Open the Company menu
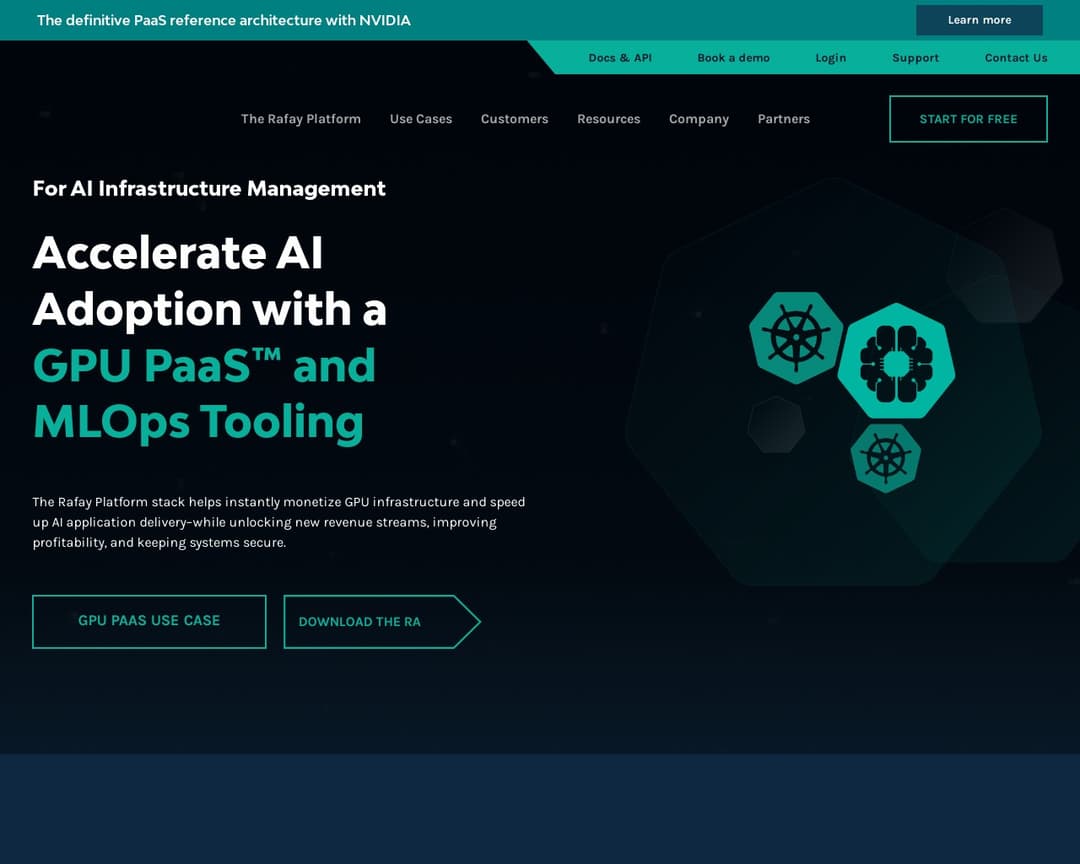Image resolution: width=1080 pixels, height=864 pixels. (699, 119)
